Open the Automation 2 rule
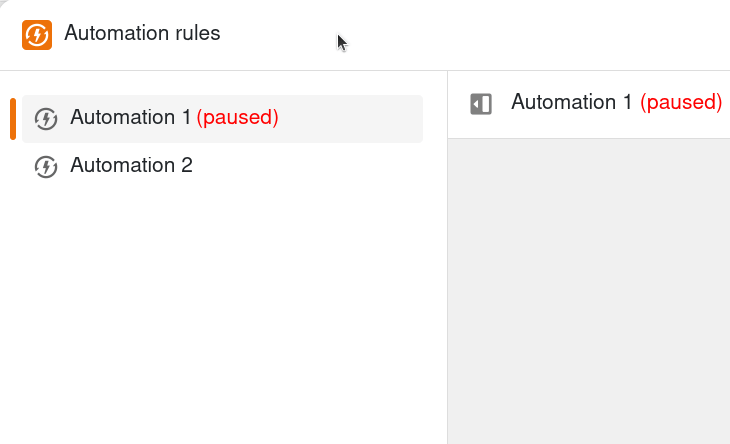Screen dimensions: 730x444 point(131,166)
